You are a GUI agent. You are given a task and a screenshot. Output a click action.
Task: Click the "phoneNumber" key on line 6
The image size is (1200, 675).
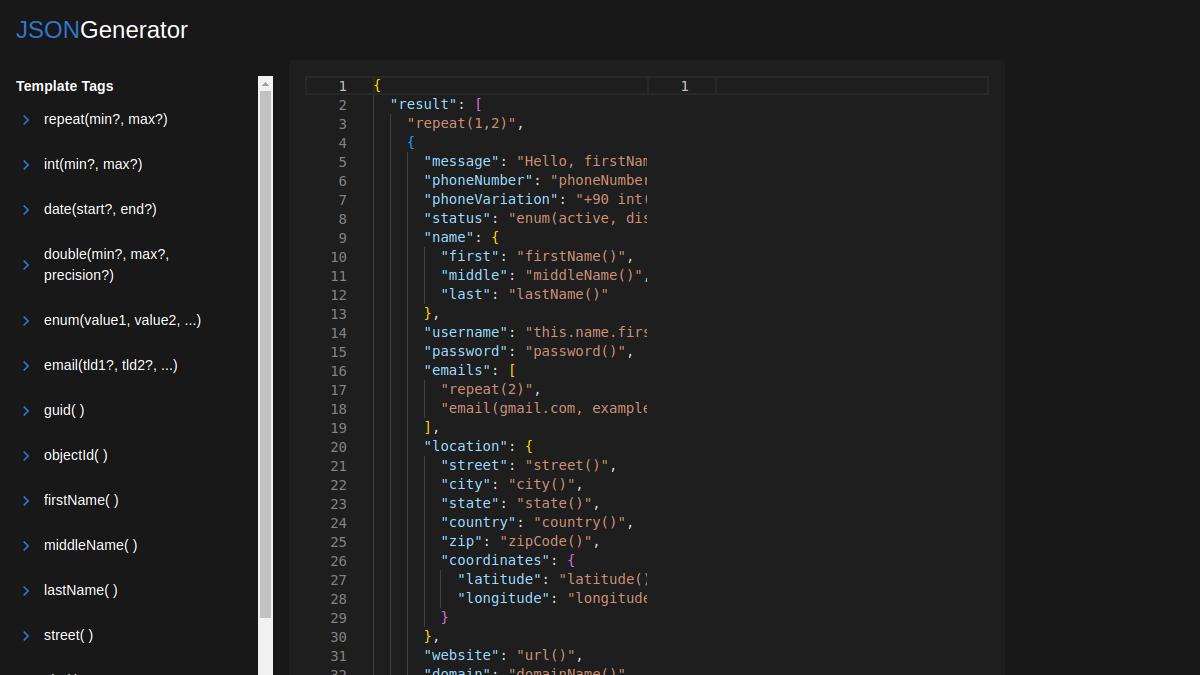479,181
